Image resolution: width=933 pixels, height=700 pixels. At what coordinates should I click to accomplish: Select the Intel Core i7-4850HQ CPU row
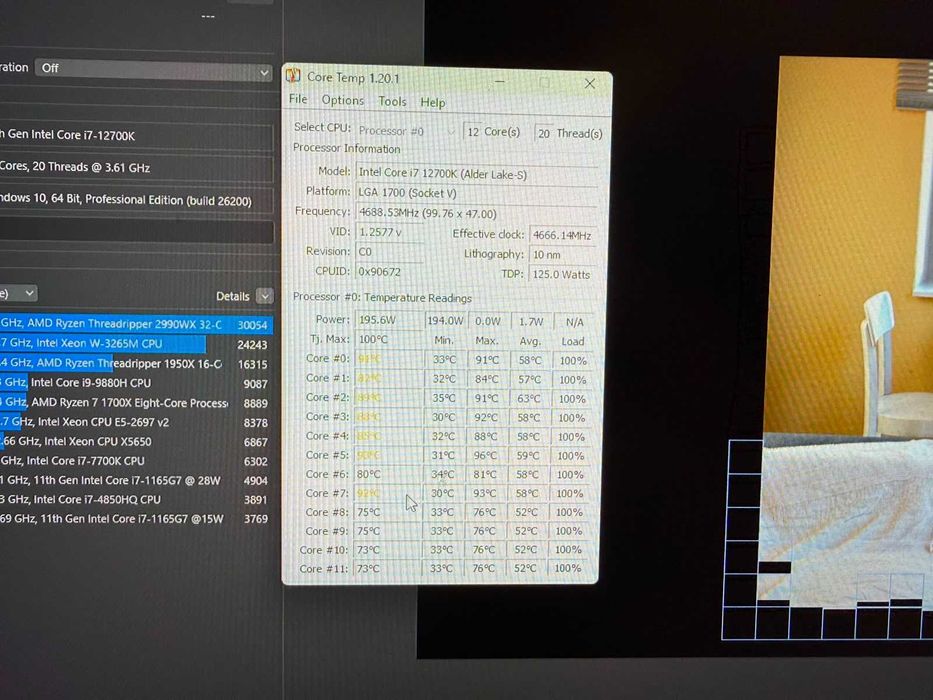click(x=136, y=499)
